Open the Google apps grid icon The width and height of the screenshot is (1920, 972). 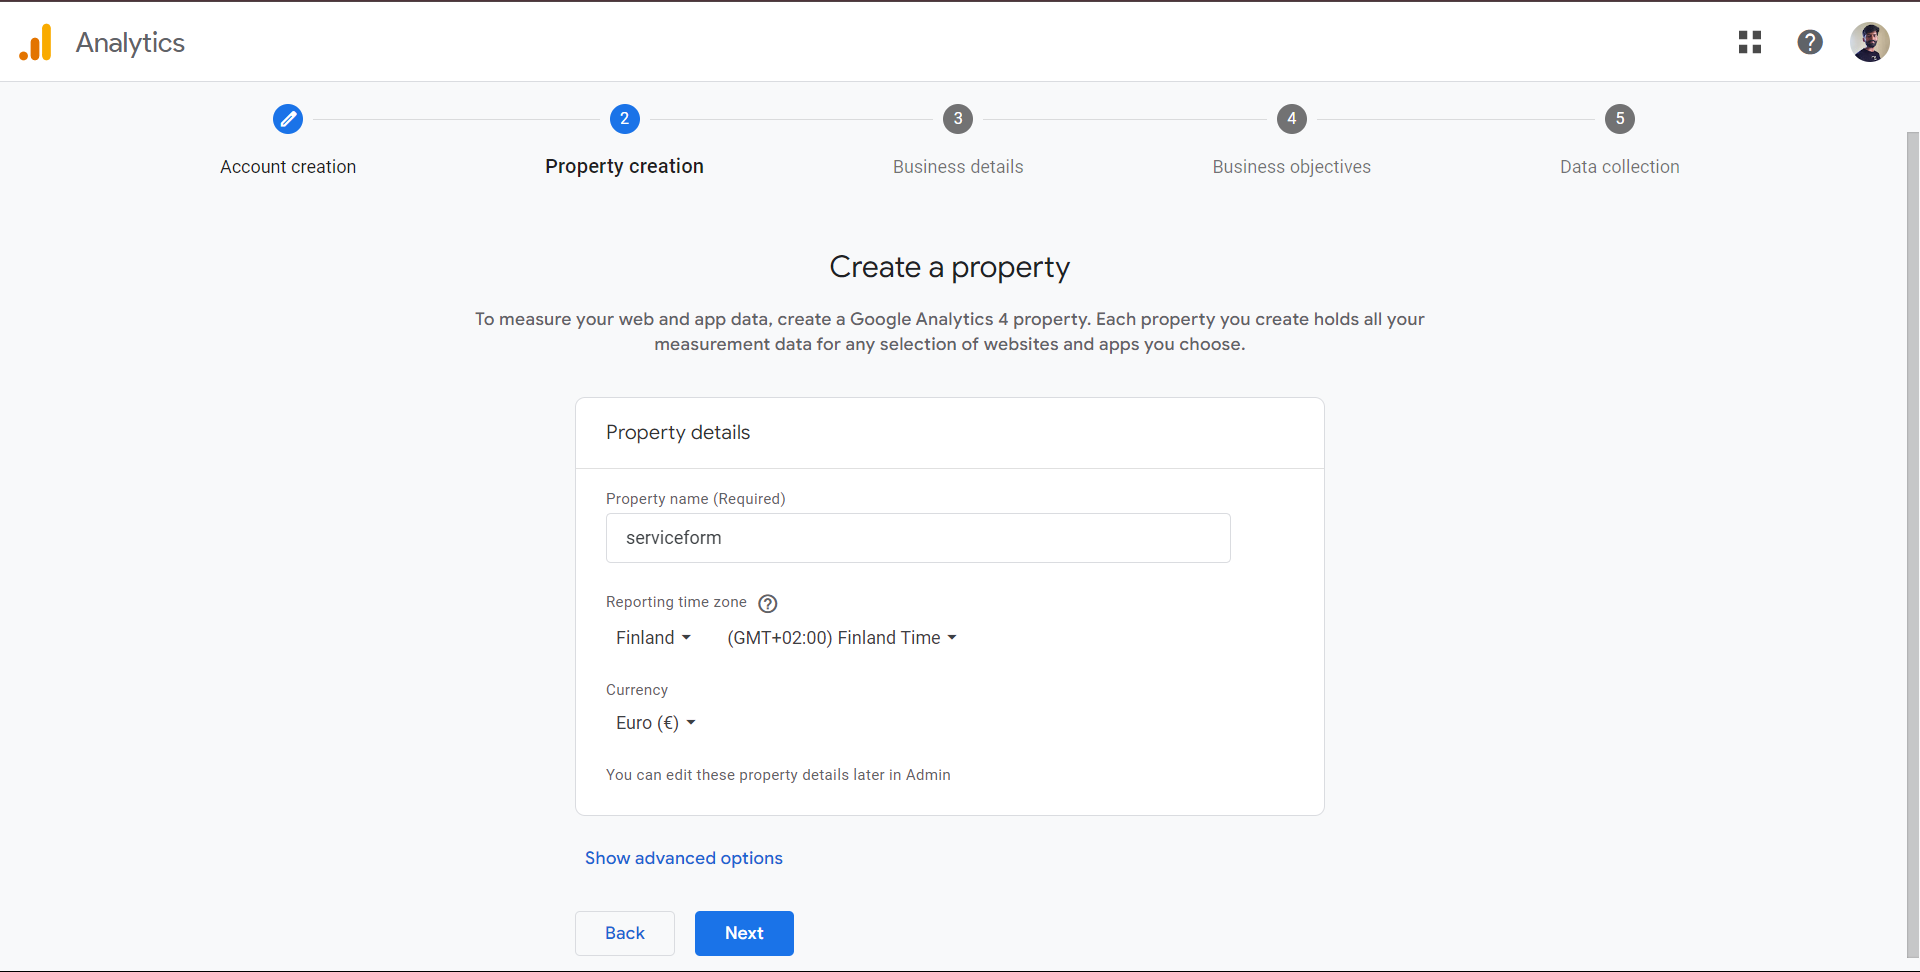(x=1750, y=42)
